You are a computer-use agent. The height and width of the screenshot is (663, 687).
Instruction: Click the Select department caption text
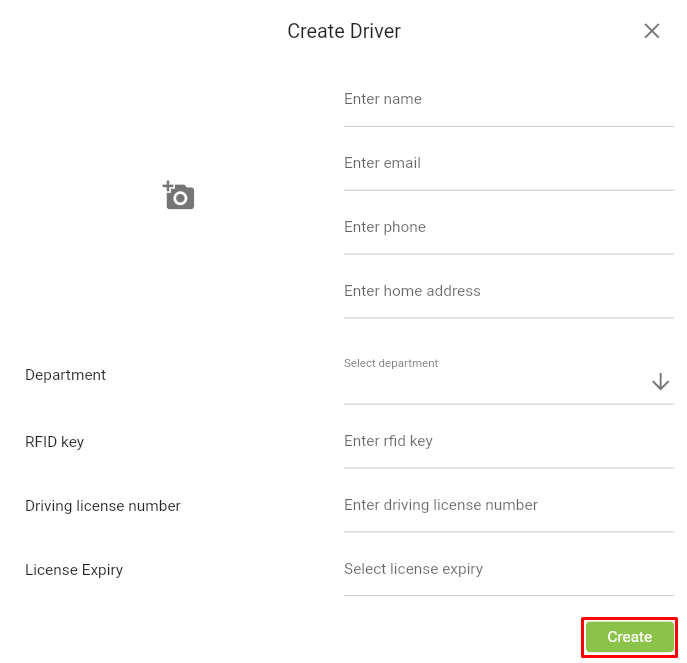coord(391,363)
